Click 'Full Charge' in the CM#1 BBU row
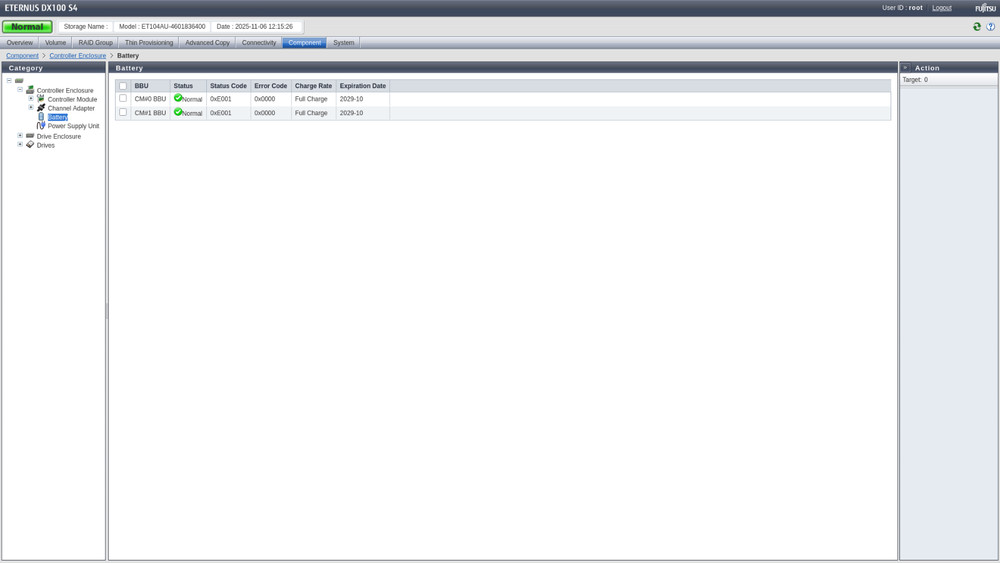This screenshot has width=1000, height=563. click(x=311, y=113)
